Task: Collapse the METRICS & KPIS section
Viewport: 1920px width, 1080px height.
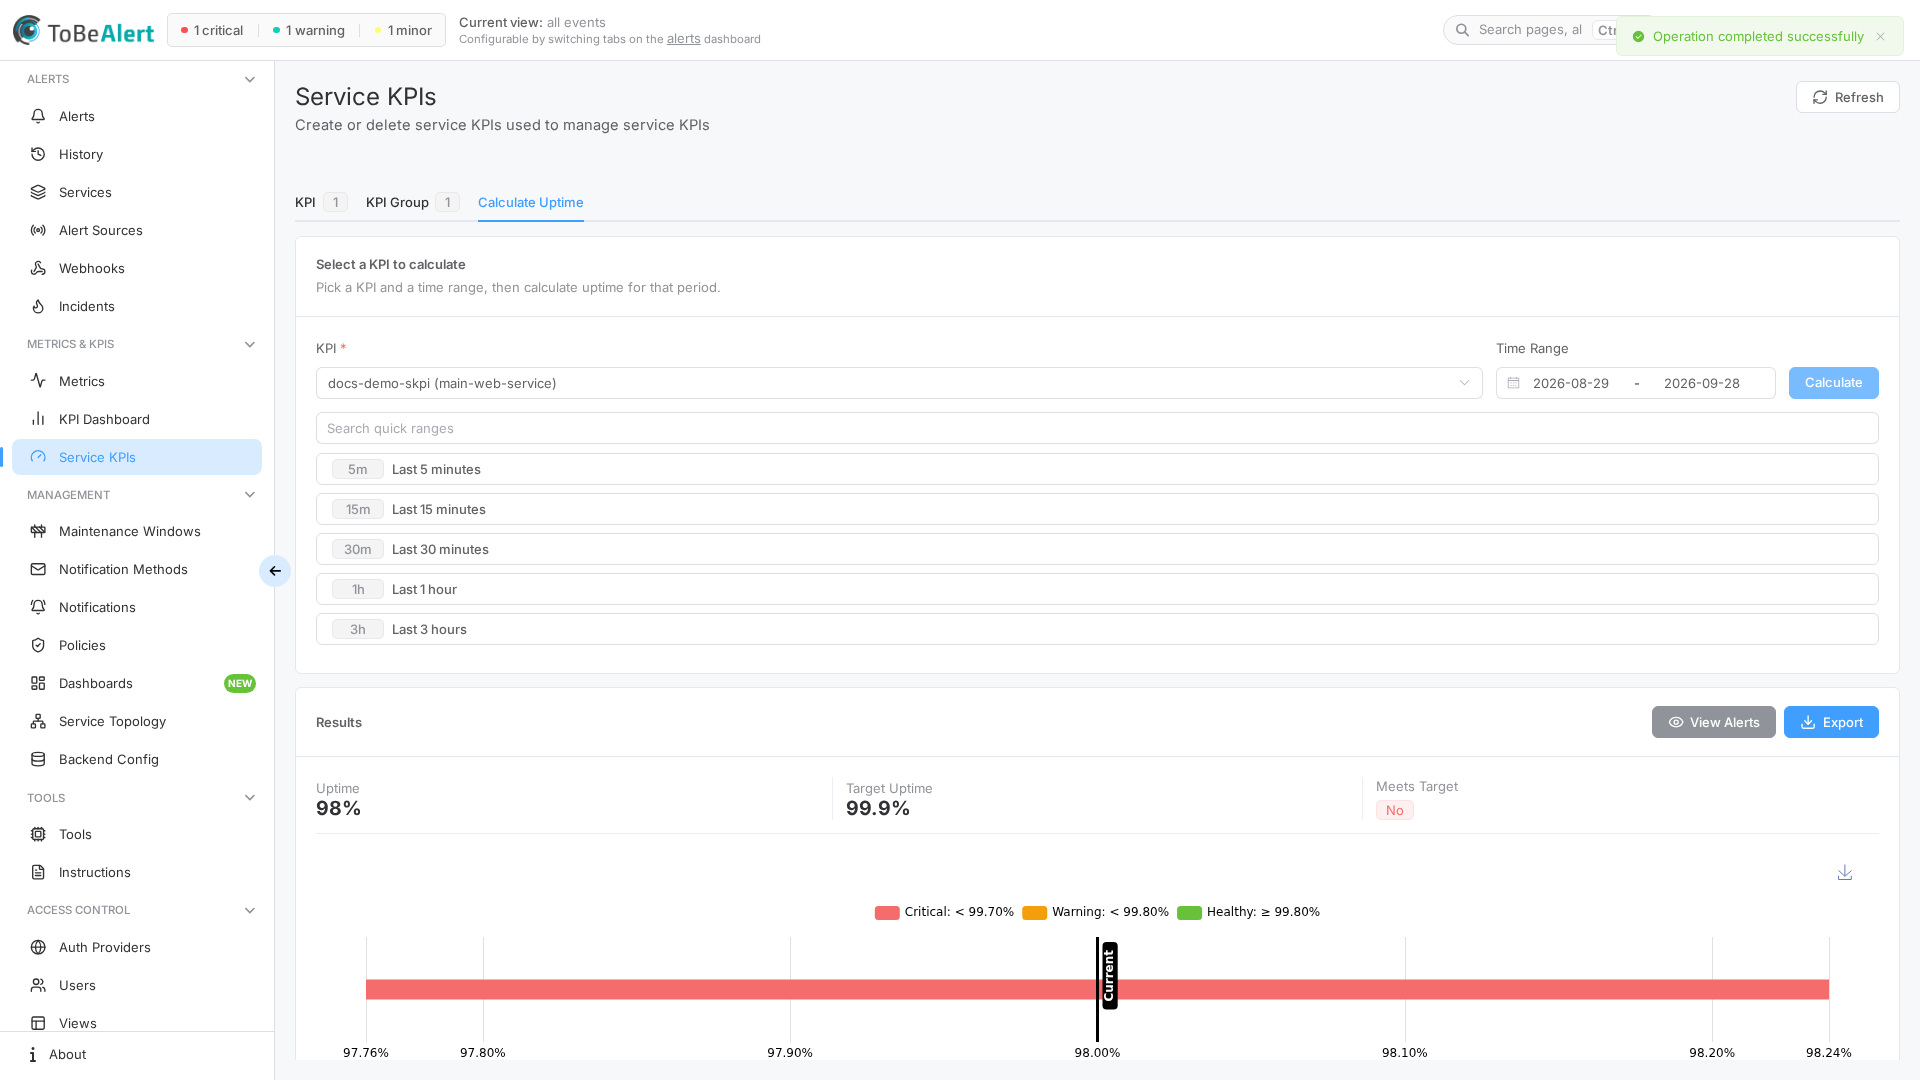Action: pos(250,344)
